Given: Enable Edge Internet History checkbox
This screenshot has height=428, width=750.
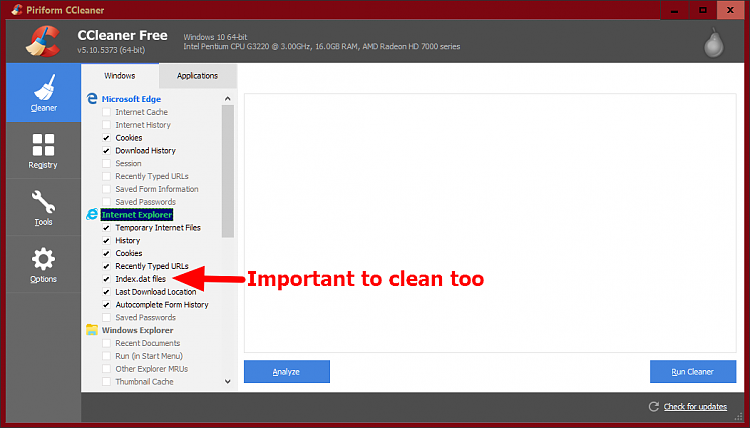Looking at the screenshot, I should pyautogui.click(x=106, y=125).
